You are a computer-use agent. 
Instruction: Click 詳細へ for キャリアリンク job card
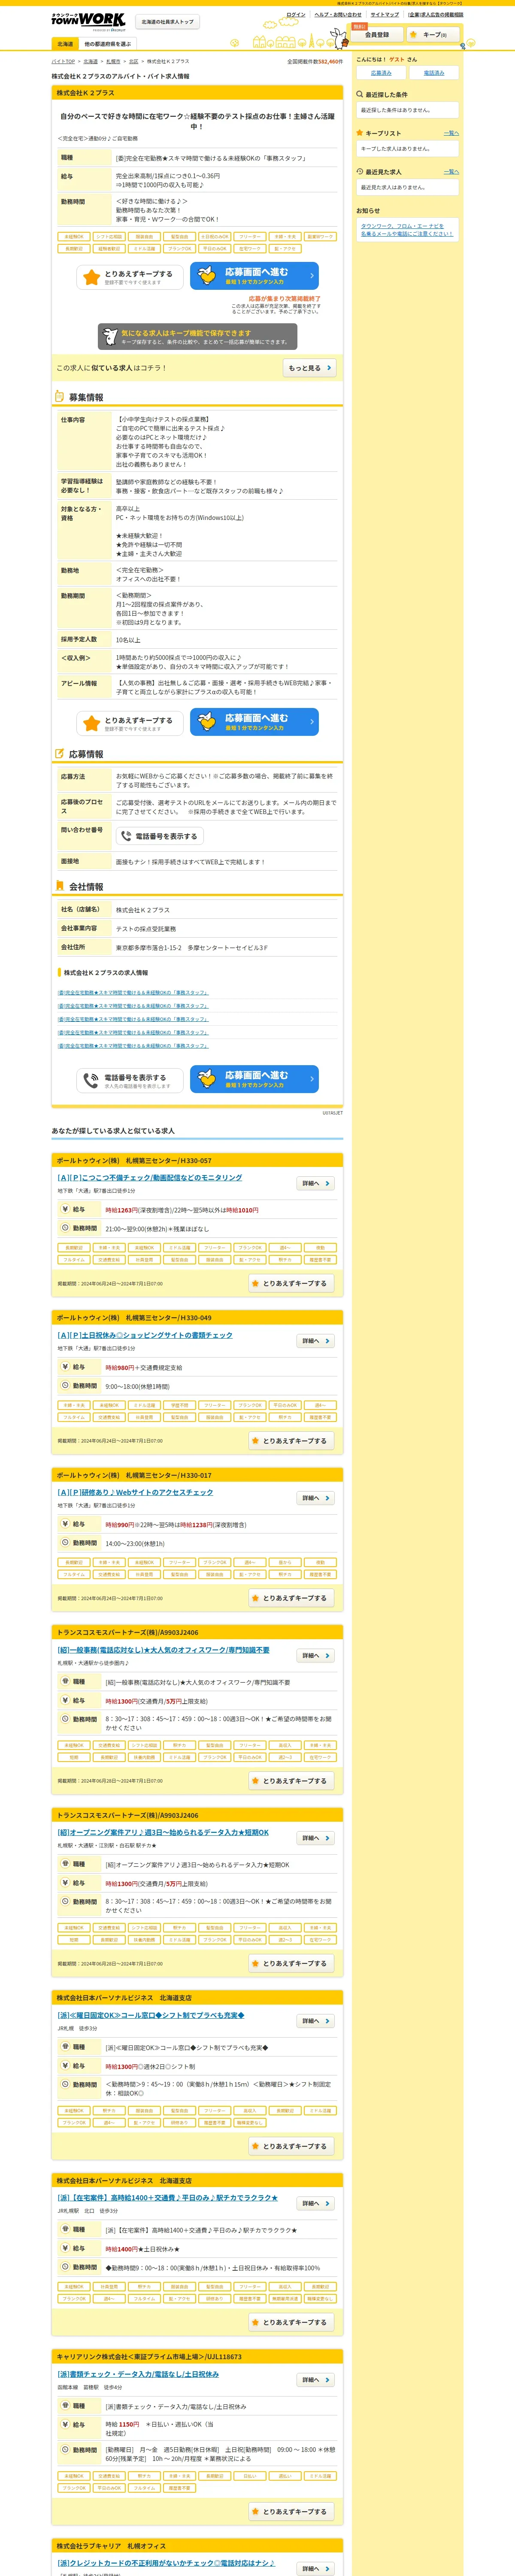pyautogui.click(x=316, y=2380)
